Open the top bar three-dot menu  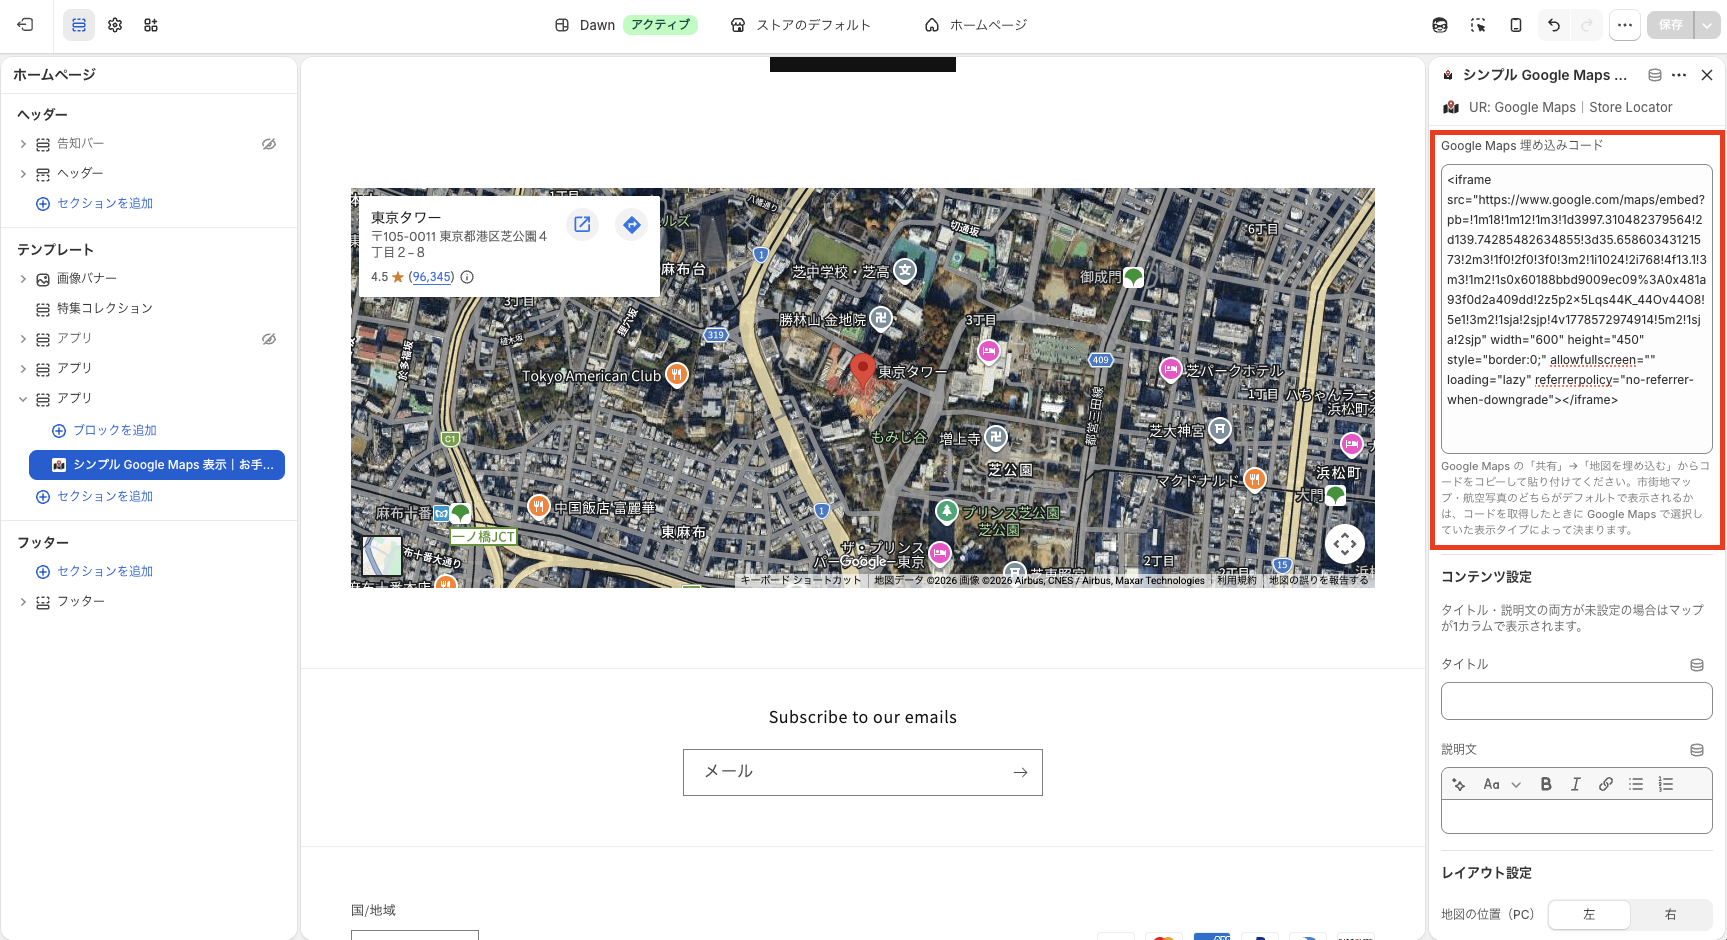(x=1625, y=25)
